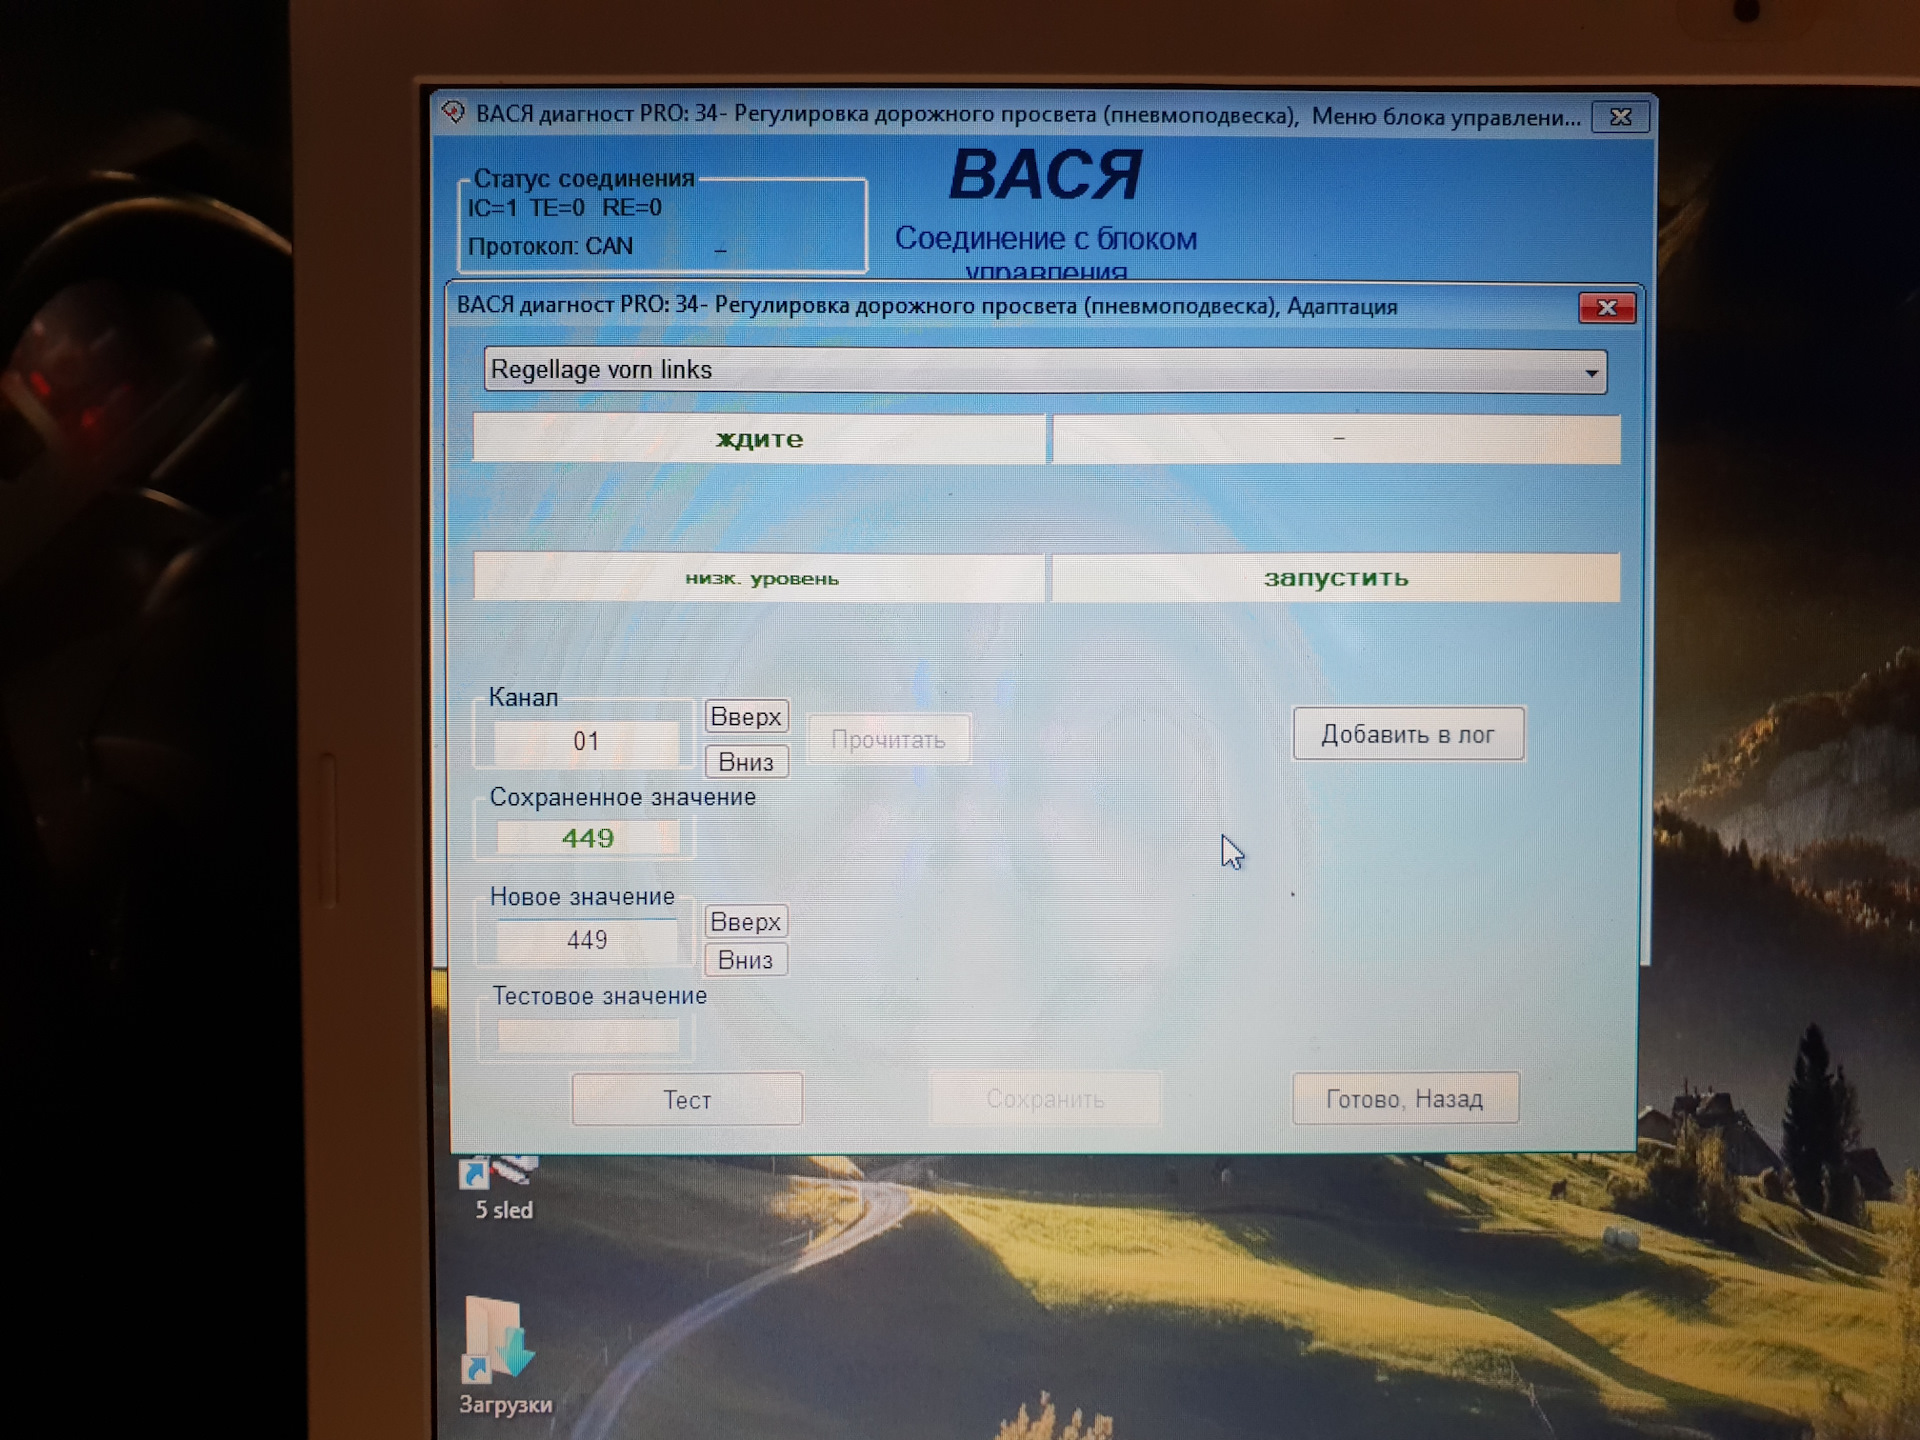The image size is (1920, 1440).
Task: Click the Канал field showing 01
Action: [586, 741]
